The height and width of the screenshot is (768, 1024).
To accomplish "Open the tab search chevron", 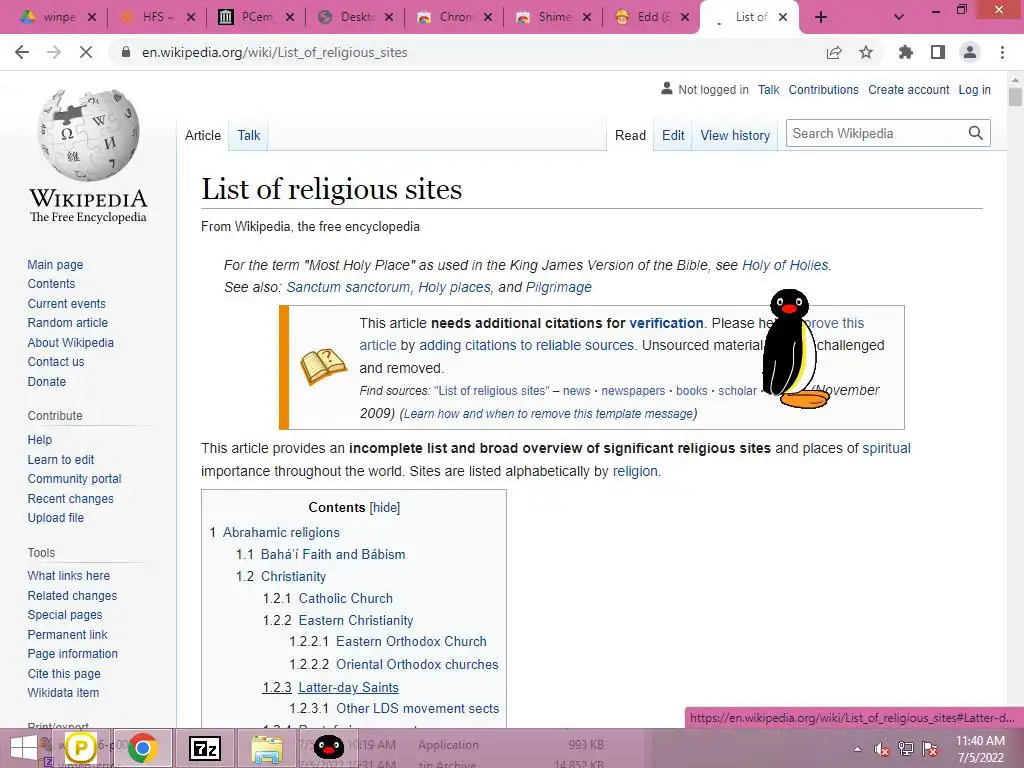I will (x=899, y=18).
